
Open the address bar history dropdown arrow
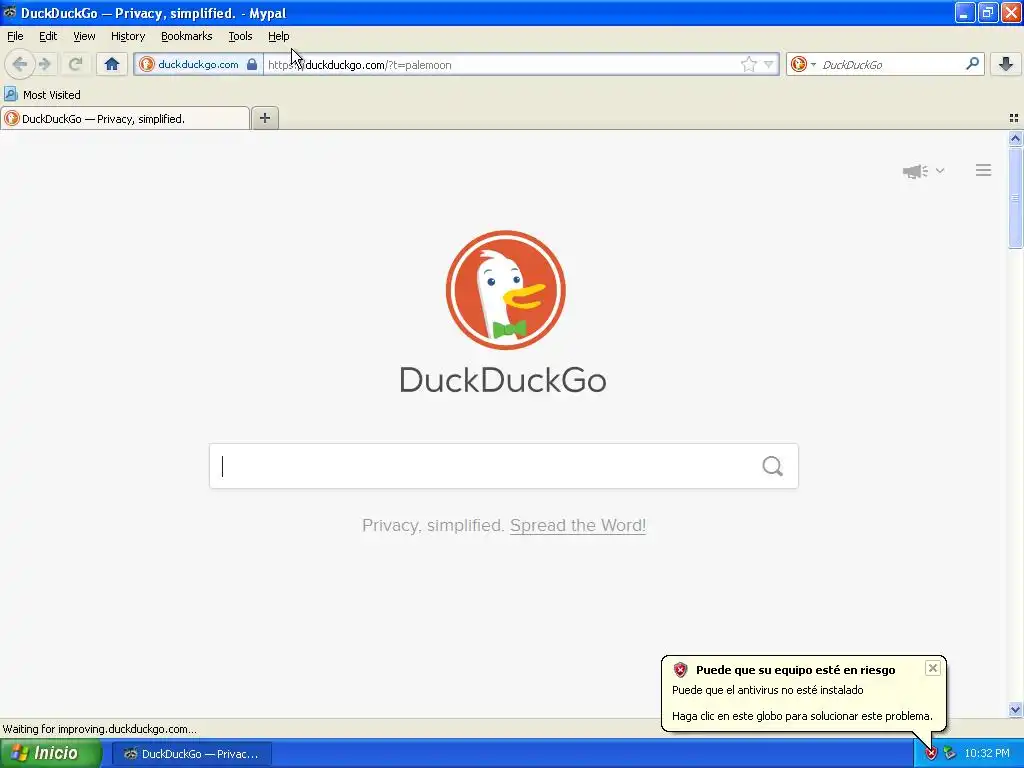pos(769,64)
